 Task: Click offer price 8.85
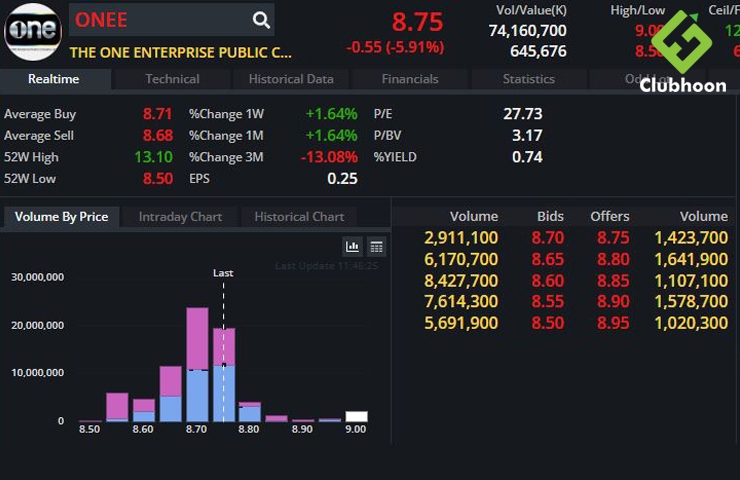point(613,281)
